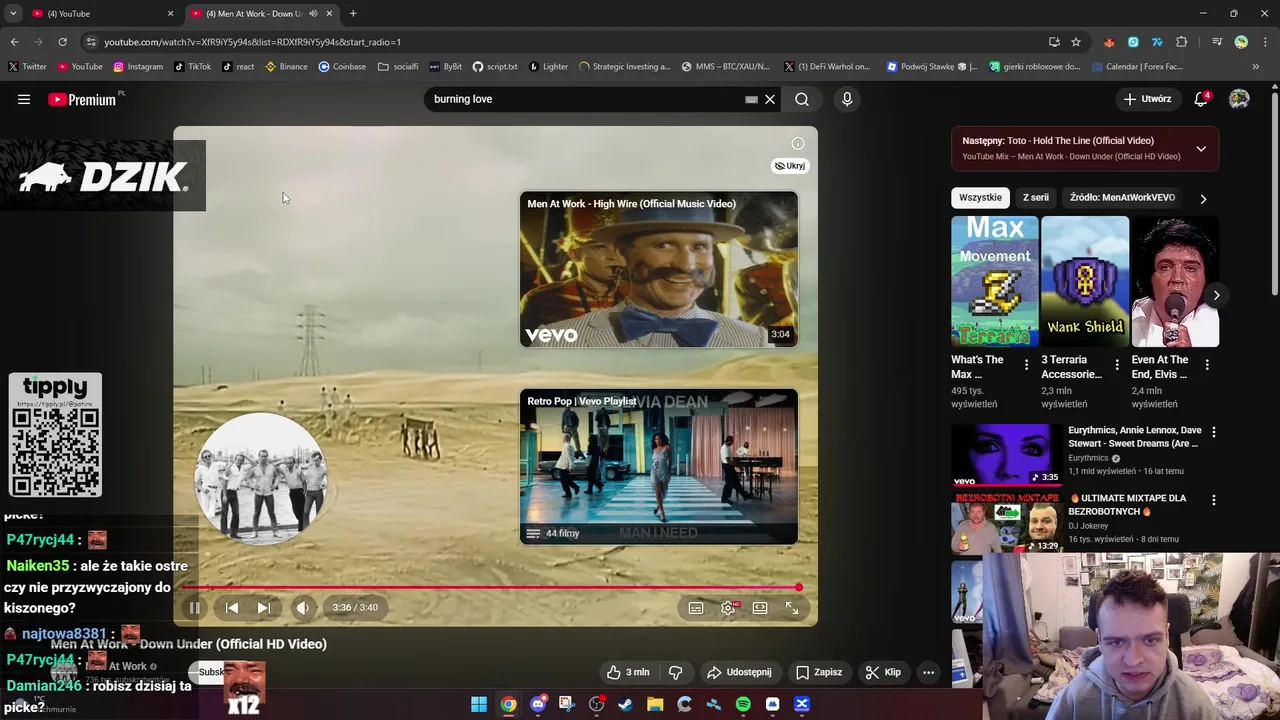Share using the Udostępnij button
Image resolution: width=1280 pixels, height=720 pixels.
coord(739,672)
